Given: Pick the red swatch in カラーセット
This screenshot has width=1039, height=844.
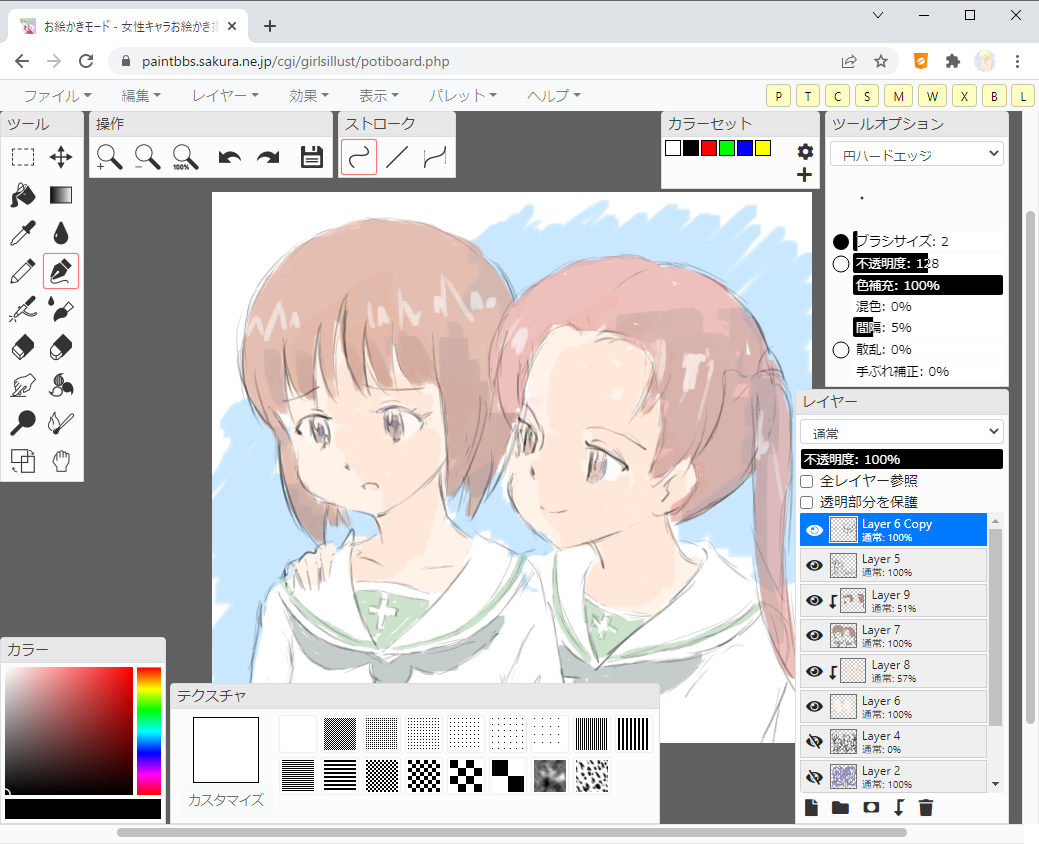Looking at the screenshot, I should pos(709,148).
